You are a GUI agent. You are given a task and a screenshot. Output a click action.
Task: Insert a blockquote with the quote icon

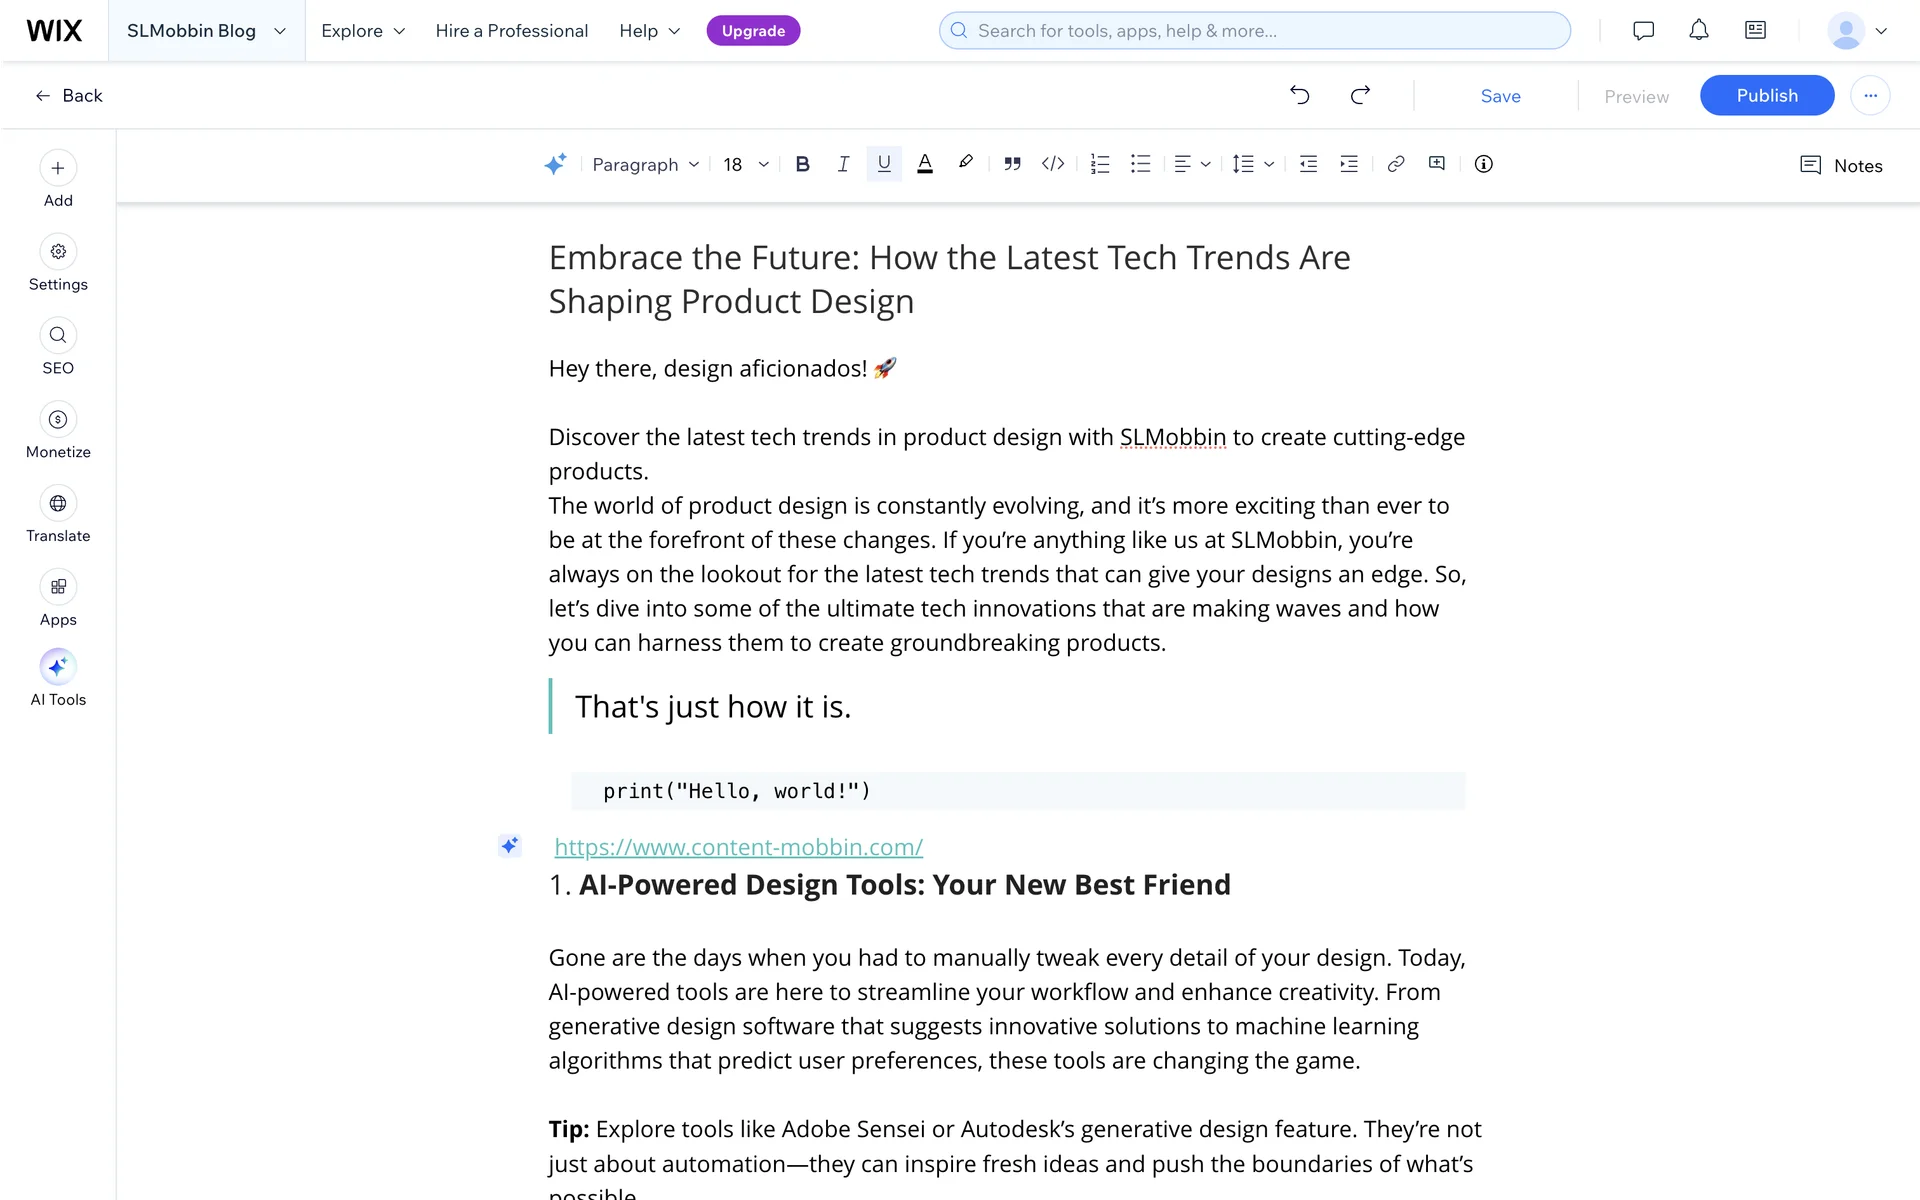tap(1012, 164)
